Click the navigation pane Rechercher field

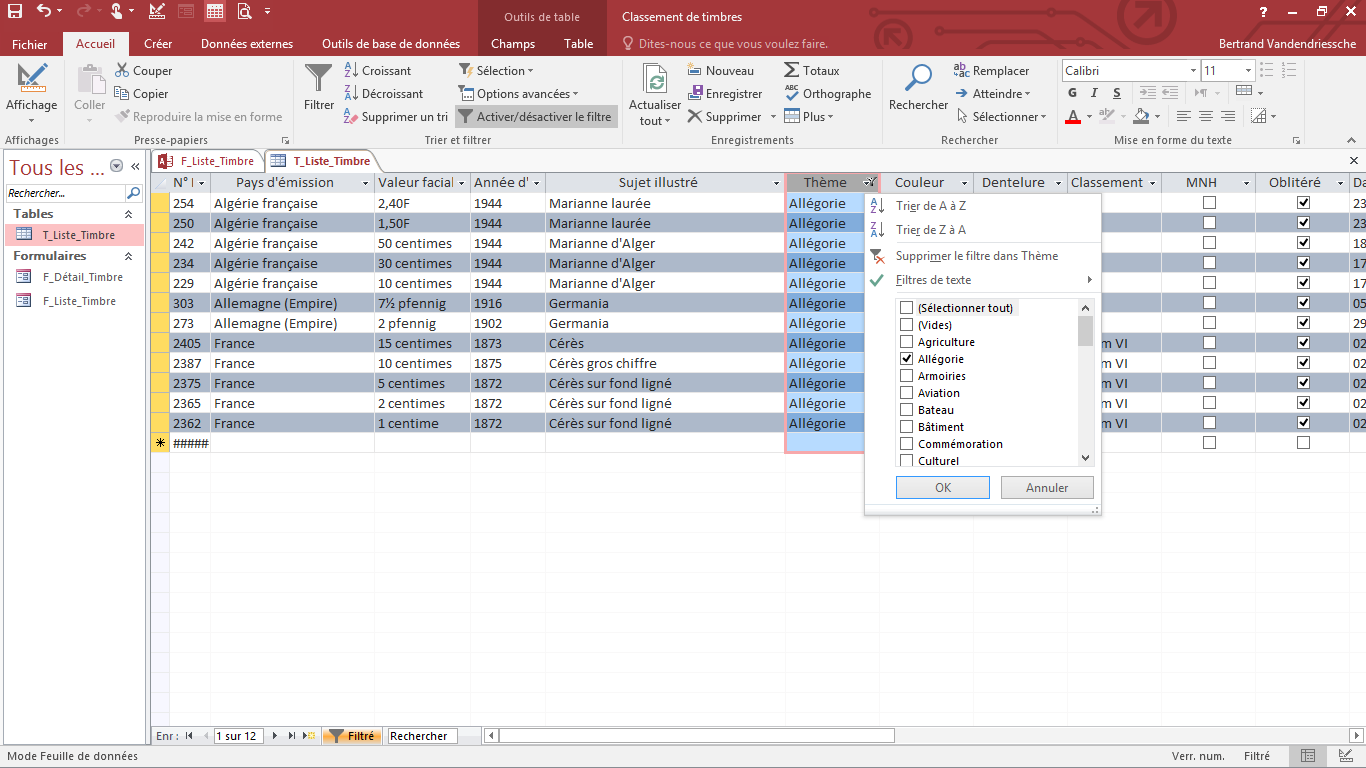coord(65,193)
